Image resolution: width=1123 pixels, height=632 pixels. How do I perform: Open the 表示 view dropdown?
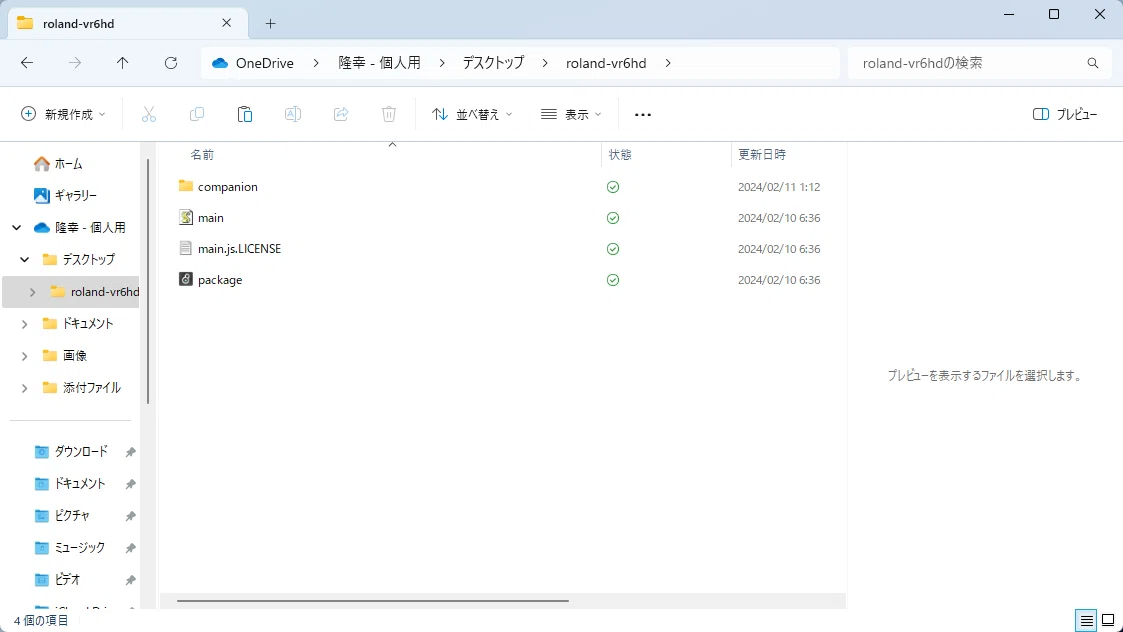click(x=571, y=115)
